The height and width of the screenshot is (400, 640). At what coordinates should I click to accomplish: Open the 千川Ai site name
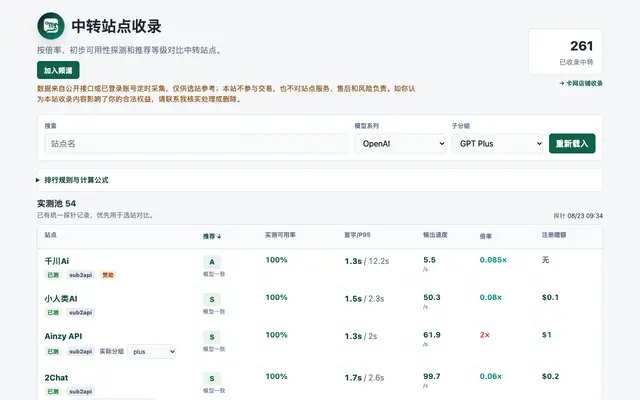(x=57, y=261)
